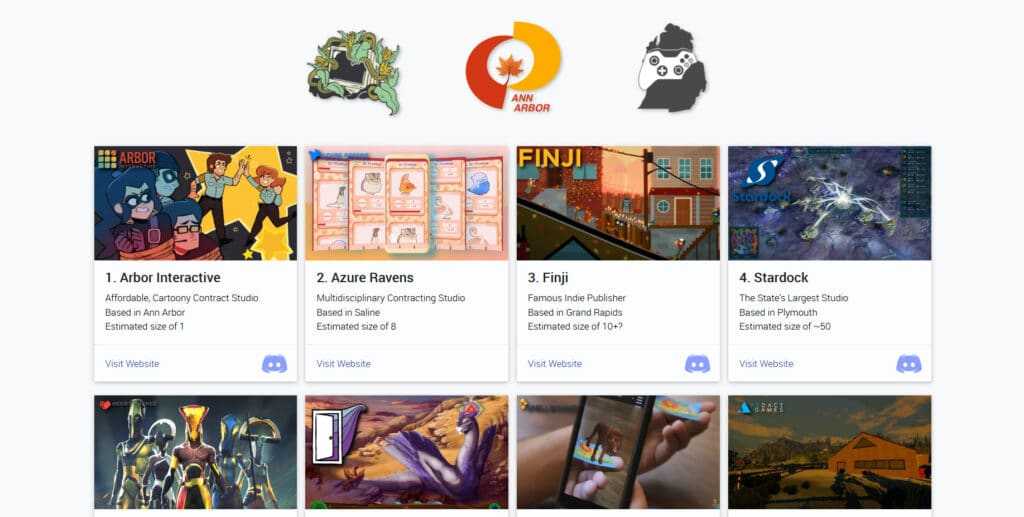1024x517 pixels.
Task: Open Finji's Discord icon
Action: tap(697, 364)
